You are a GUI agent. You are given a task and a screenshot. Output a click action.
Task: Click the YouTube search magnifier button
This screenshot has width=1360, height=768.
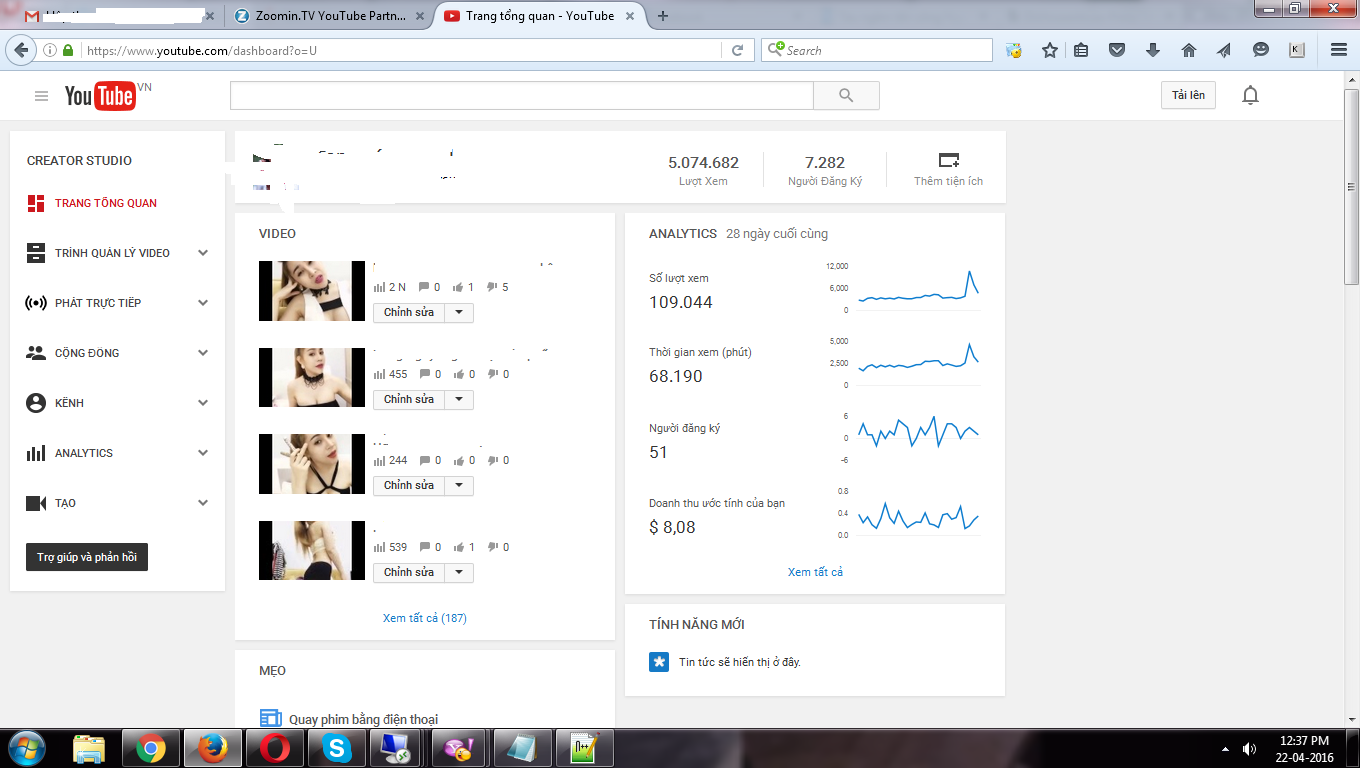click(846, 96)
